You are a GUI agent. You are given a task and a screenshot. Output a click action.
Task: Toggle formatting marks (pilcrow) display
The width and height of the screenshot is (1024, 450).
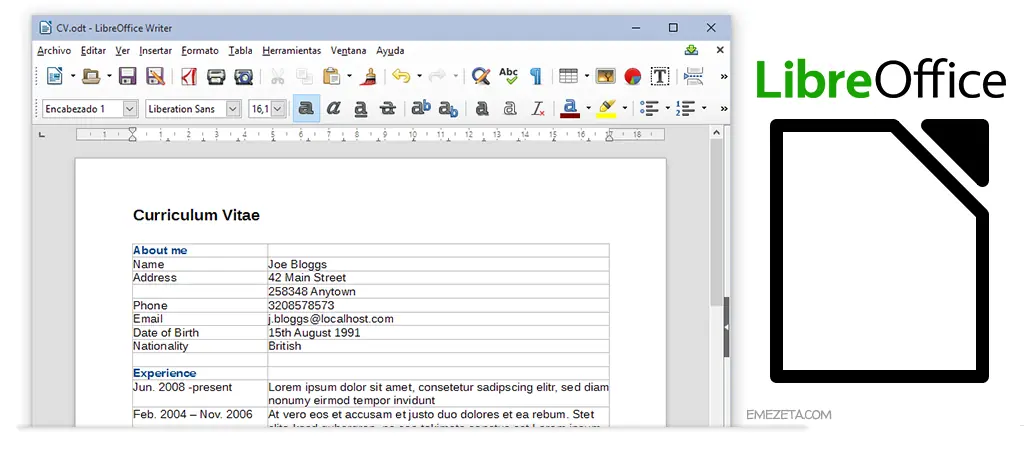tap(536, 76)
